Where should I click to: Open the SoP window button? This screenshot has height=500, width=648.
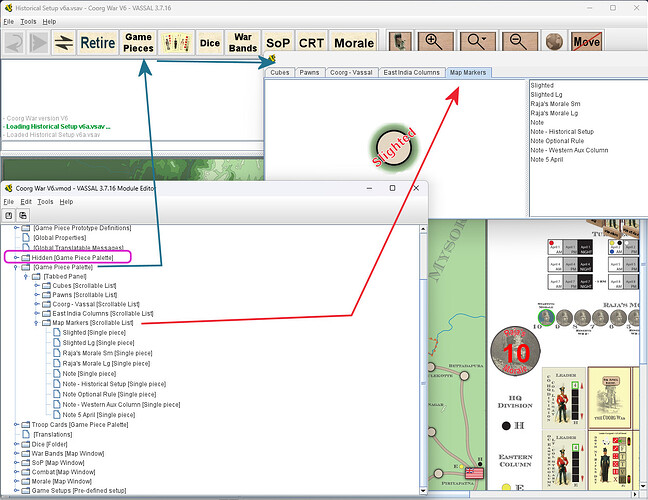tap(278, 43)
